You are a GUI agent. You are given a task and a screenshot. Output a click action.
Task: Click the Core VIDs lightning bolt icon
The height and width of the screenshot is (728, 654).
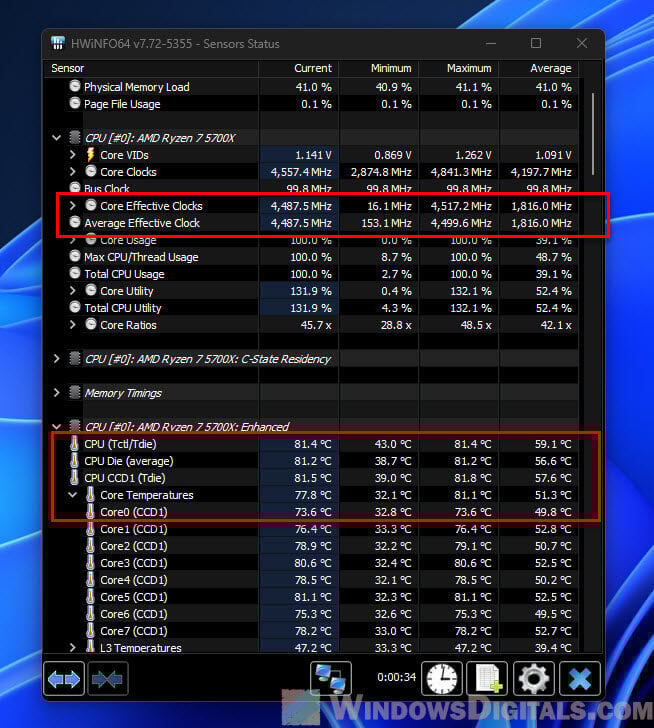(91, 155)
